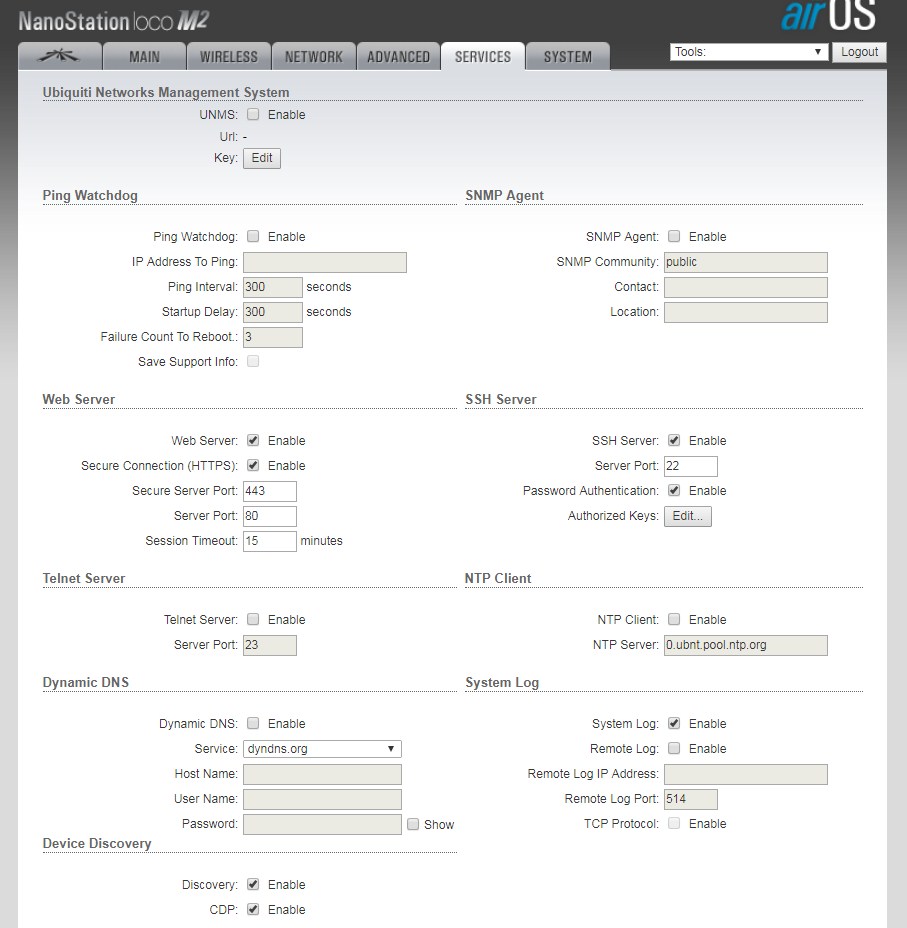
Task: Click the UNMS Key Edit button
Action: click(262, 158)
